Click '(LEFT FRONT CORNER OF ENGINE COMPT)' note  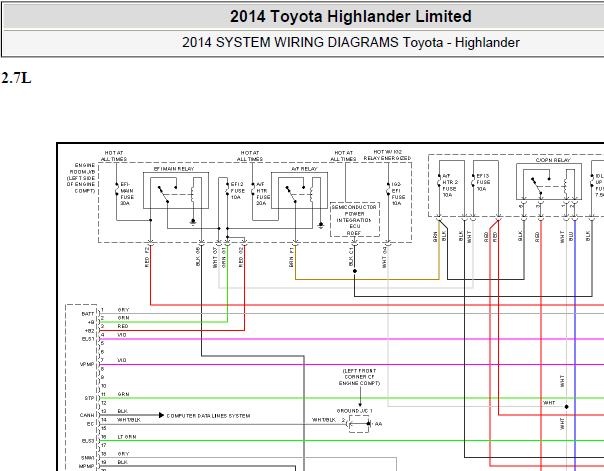point(359,377)
